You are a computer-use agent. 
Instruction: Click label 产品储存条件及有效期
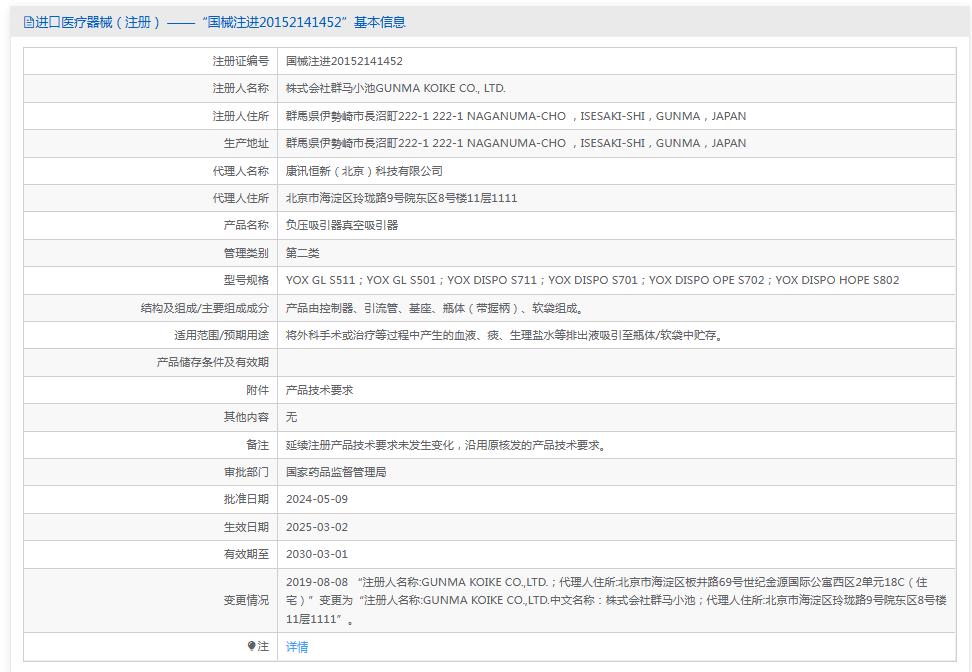(x=213, y=362)
